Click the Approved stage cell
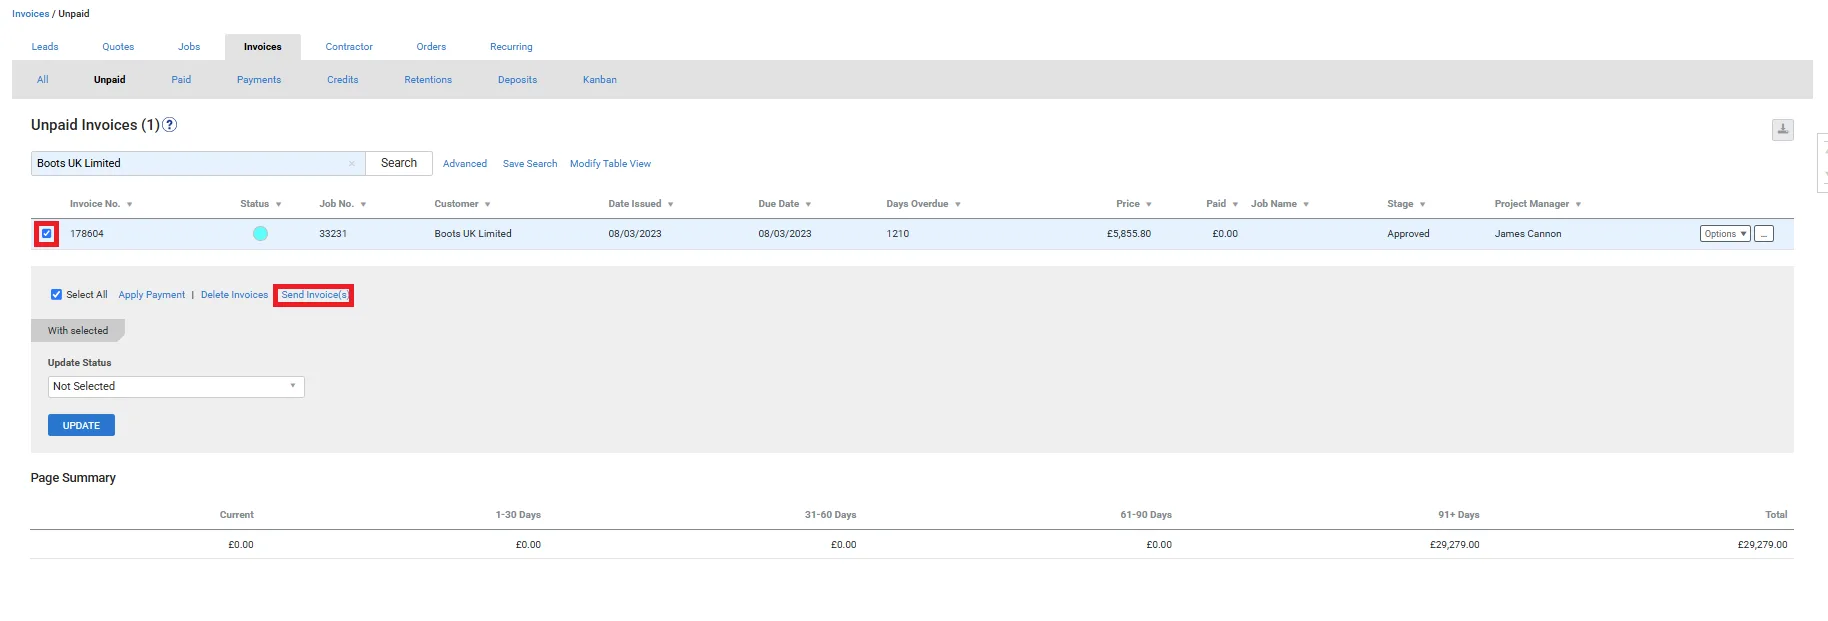The width and height of the screenshot is (1828, 621). point(1408,234)
